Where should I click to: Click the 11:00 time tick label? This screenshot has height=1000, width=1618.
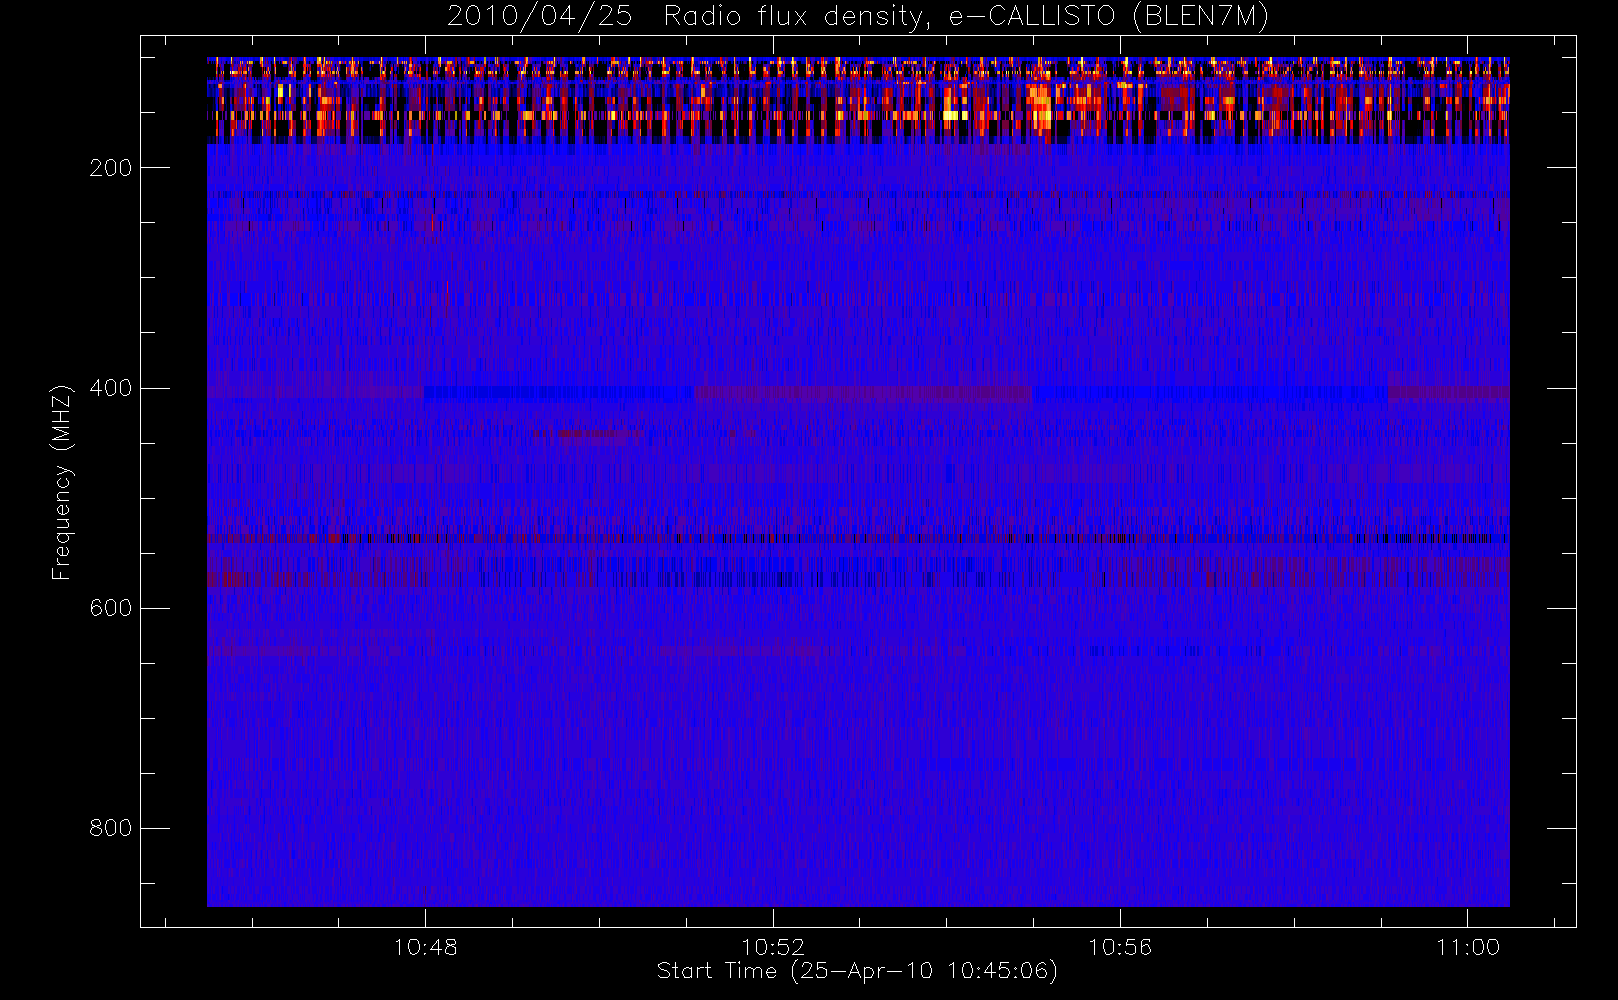1468,947
